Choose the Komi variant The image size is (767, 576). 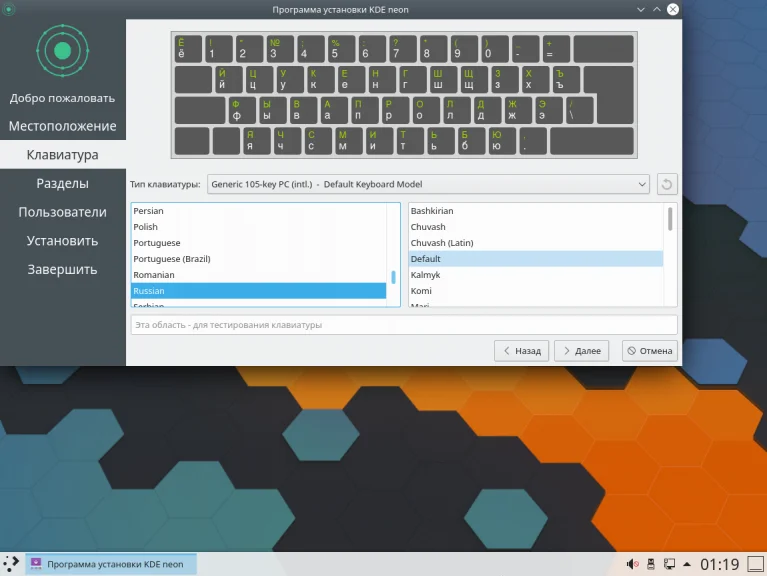click(x=536, y=291)
